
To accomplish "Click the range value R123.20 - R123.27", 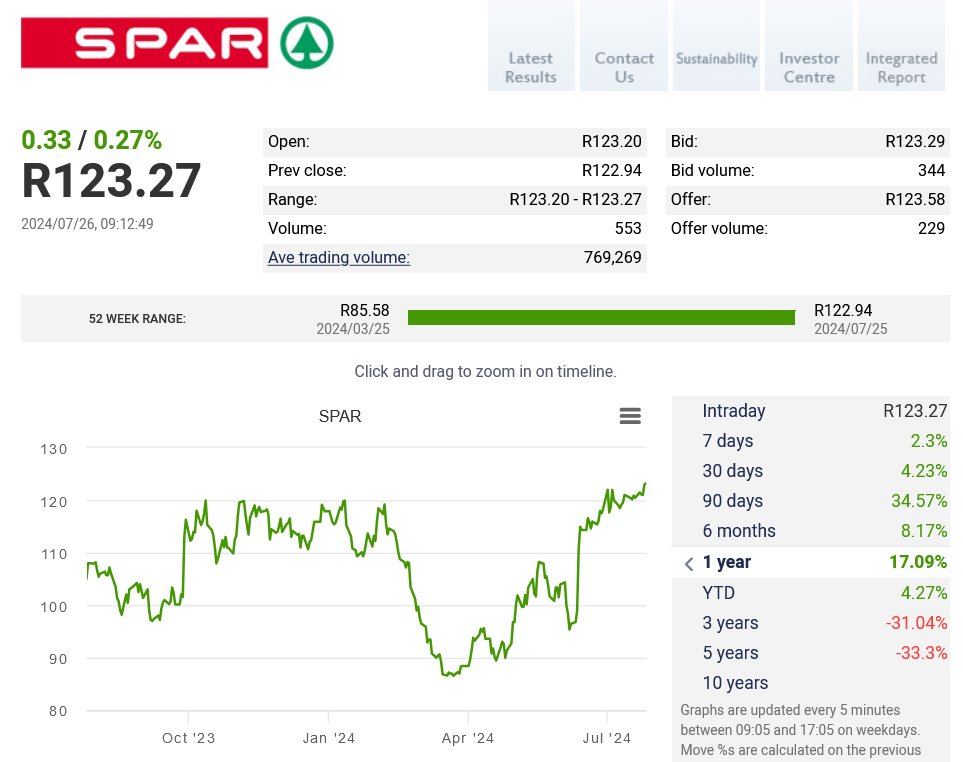I will click(575, 200).
